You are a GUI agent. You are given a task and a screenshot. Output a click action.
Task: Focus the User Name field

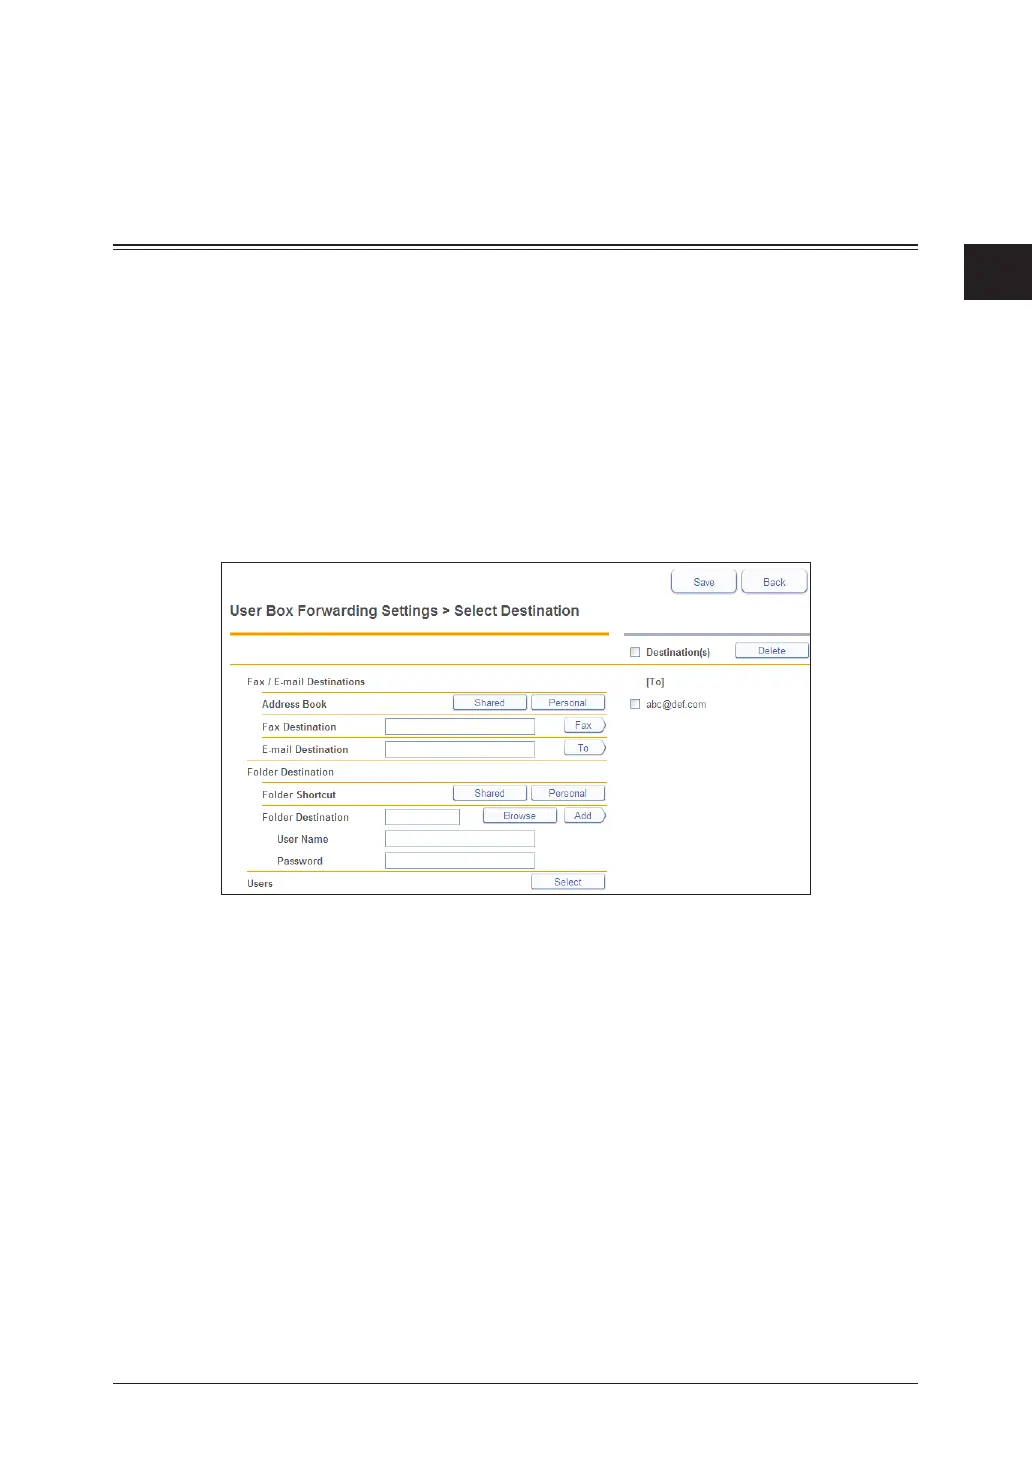coord(460,839)
